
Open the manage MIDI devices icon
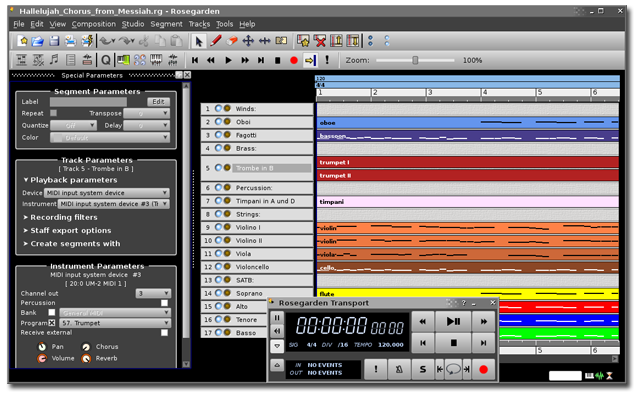coord(123,60)
